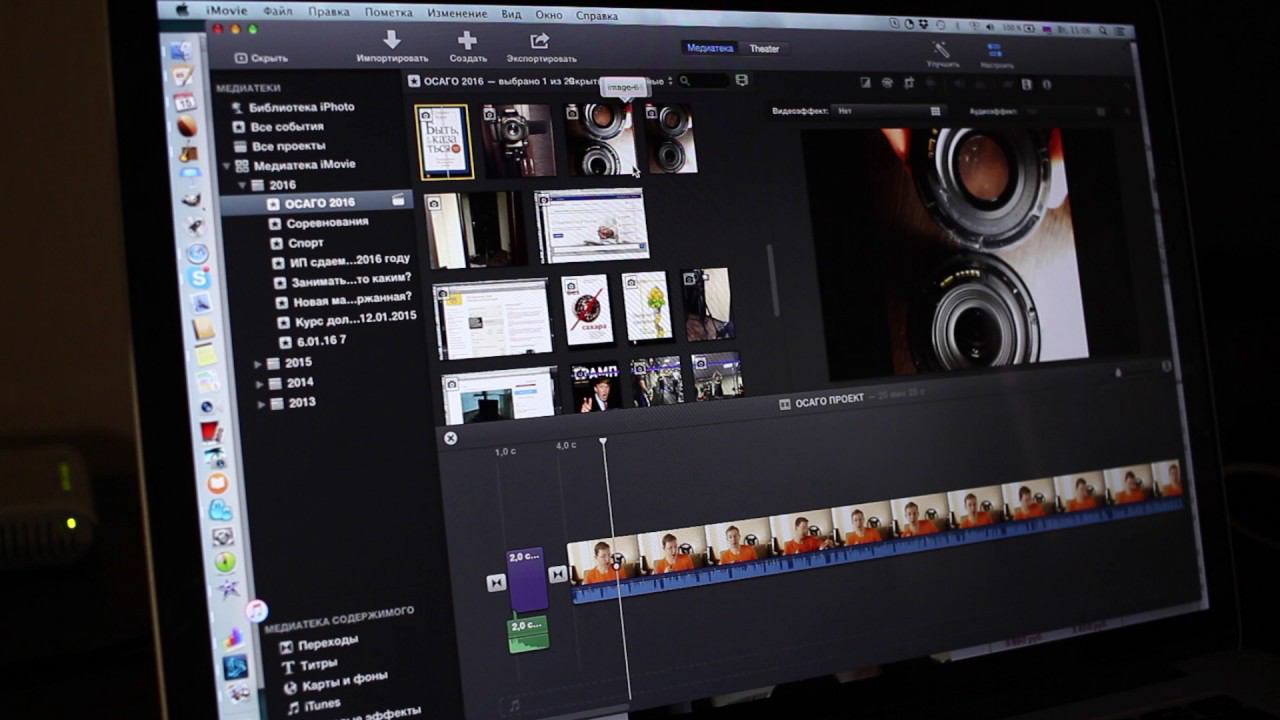The width and height of the screenshot is (1280, 720).
Task: Click the transition icon after the purple title clip
Action: coord(558,574)
